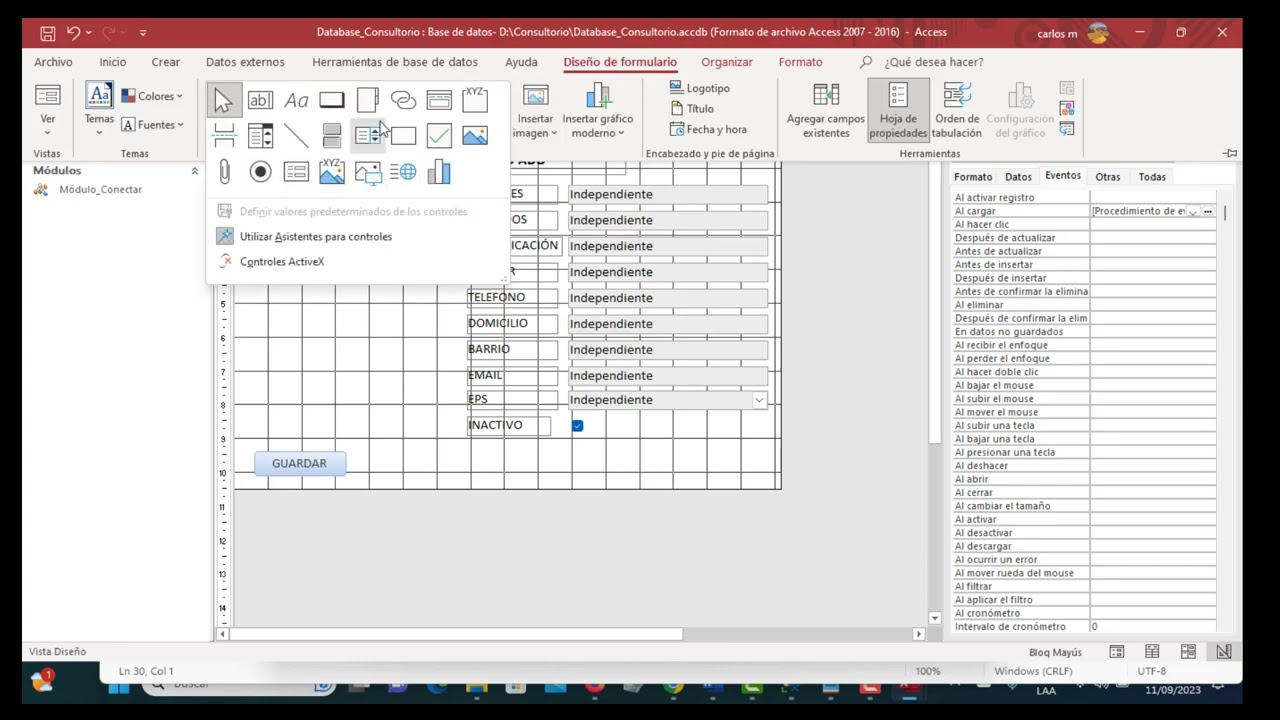Collapse the Módulos navigation group
This screenshot has width=1280, height=720.
click(194, 171)
